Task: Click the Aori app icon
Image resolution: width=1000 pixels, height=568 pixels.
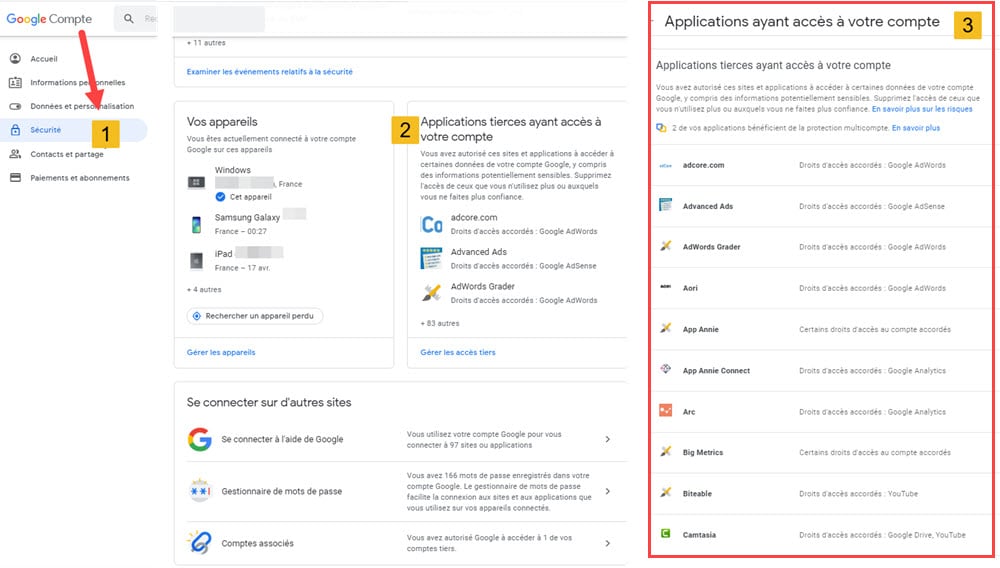Action: tap(665, 287)
